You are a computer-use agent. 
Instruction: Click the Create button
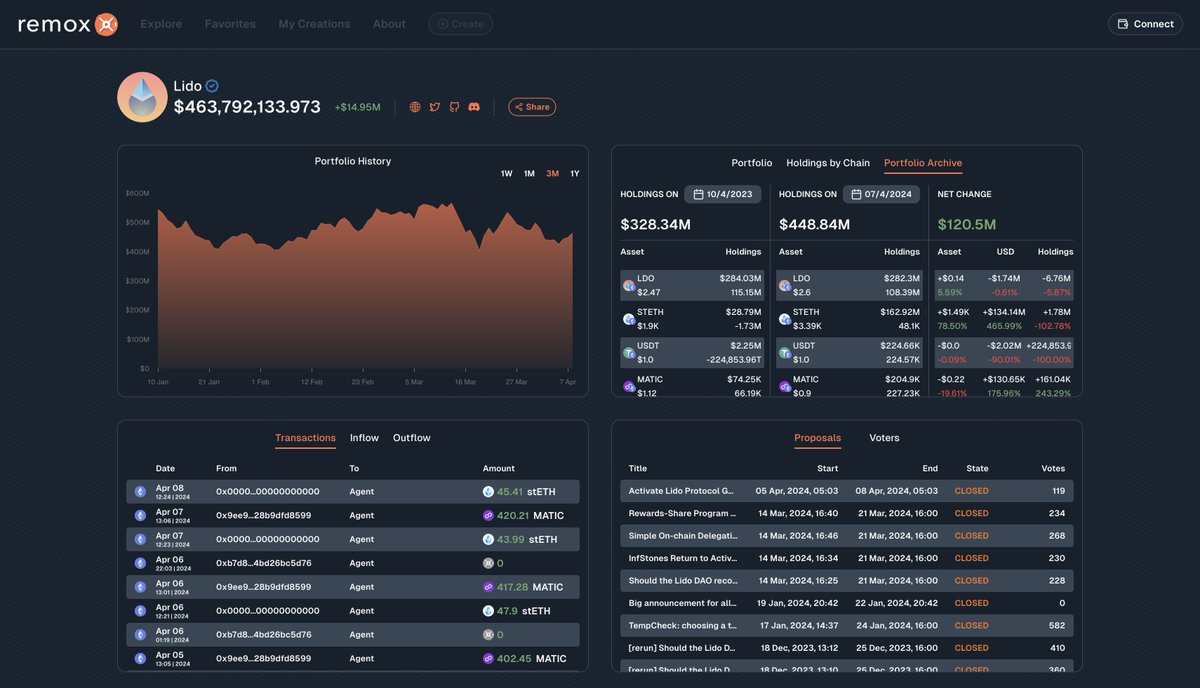point(461,24)
